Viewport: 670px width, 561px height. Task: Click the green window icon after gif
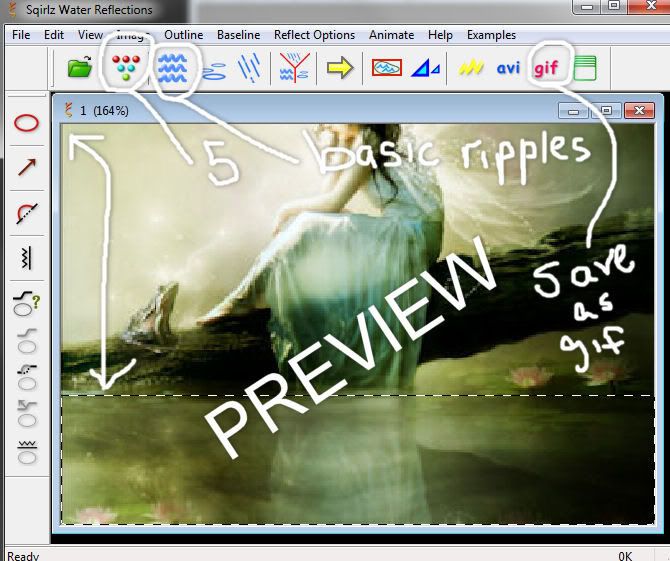[586, 68]
